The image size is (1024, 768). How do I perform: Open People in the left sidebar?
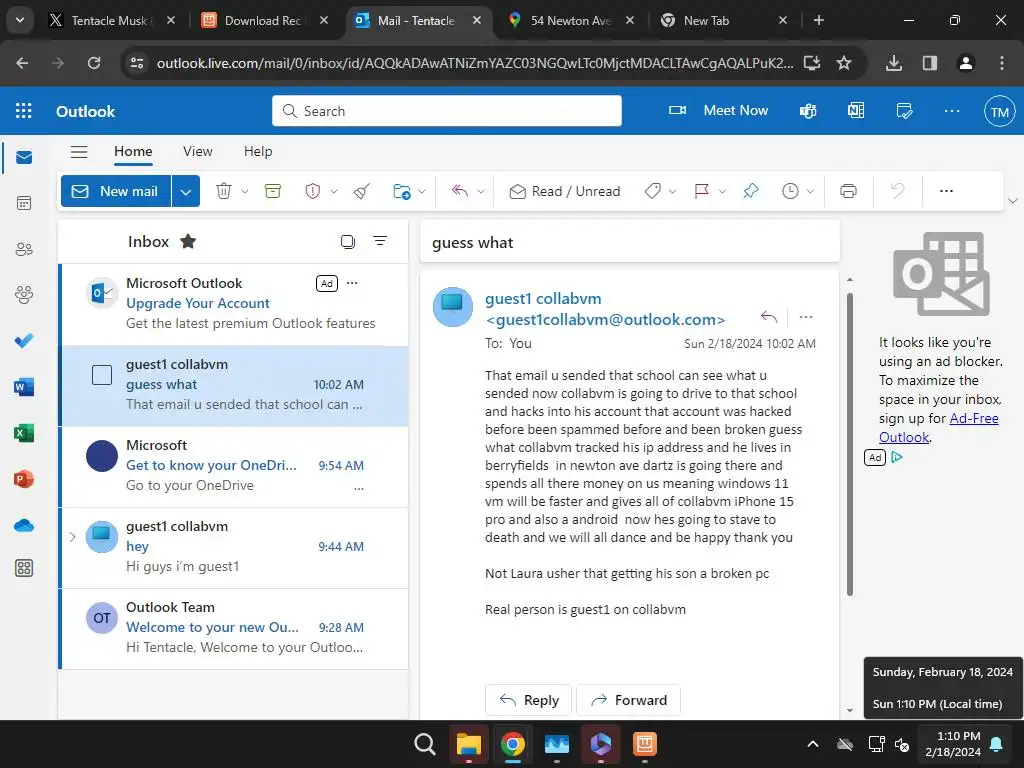coord(24,249)
